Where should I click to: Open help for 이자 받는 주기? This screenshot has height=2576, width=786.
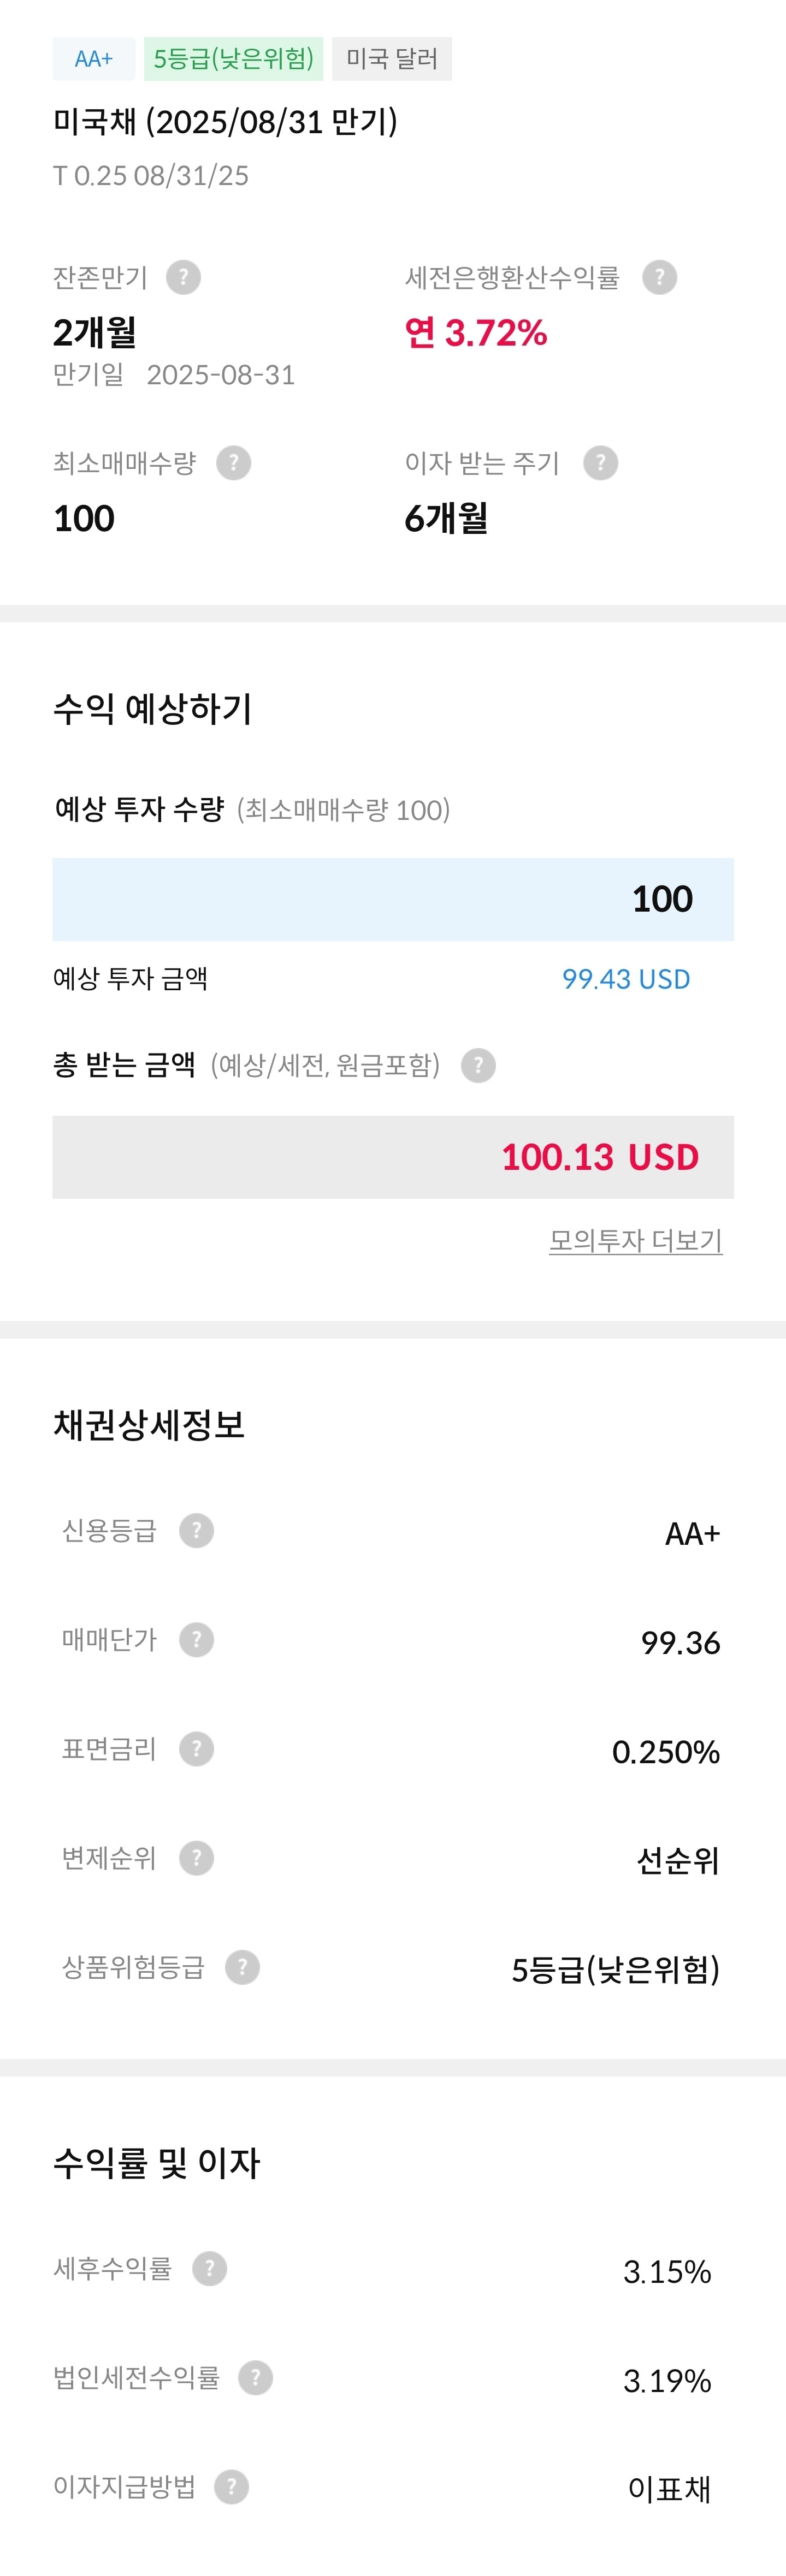pyautogui.click(x=600, y=463)
